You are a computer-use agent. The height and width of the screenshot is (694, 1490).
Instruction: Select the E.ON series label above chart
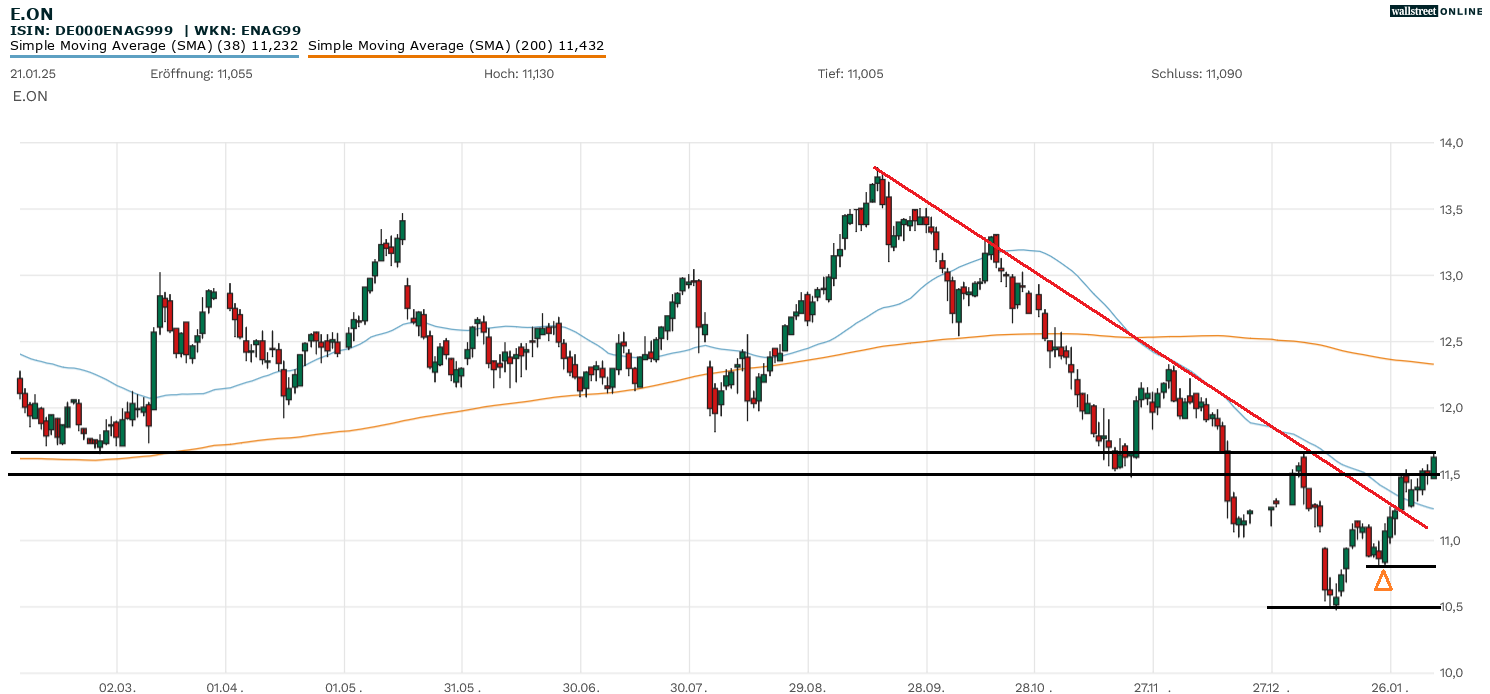pyautogui.click(x=30, y=96)
